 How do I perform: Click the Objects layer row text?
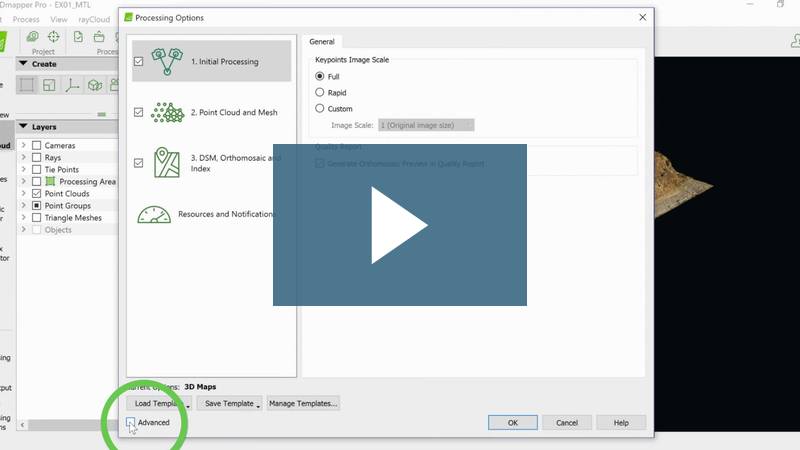(x=58, y=230)
